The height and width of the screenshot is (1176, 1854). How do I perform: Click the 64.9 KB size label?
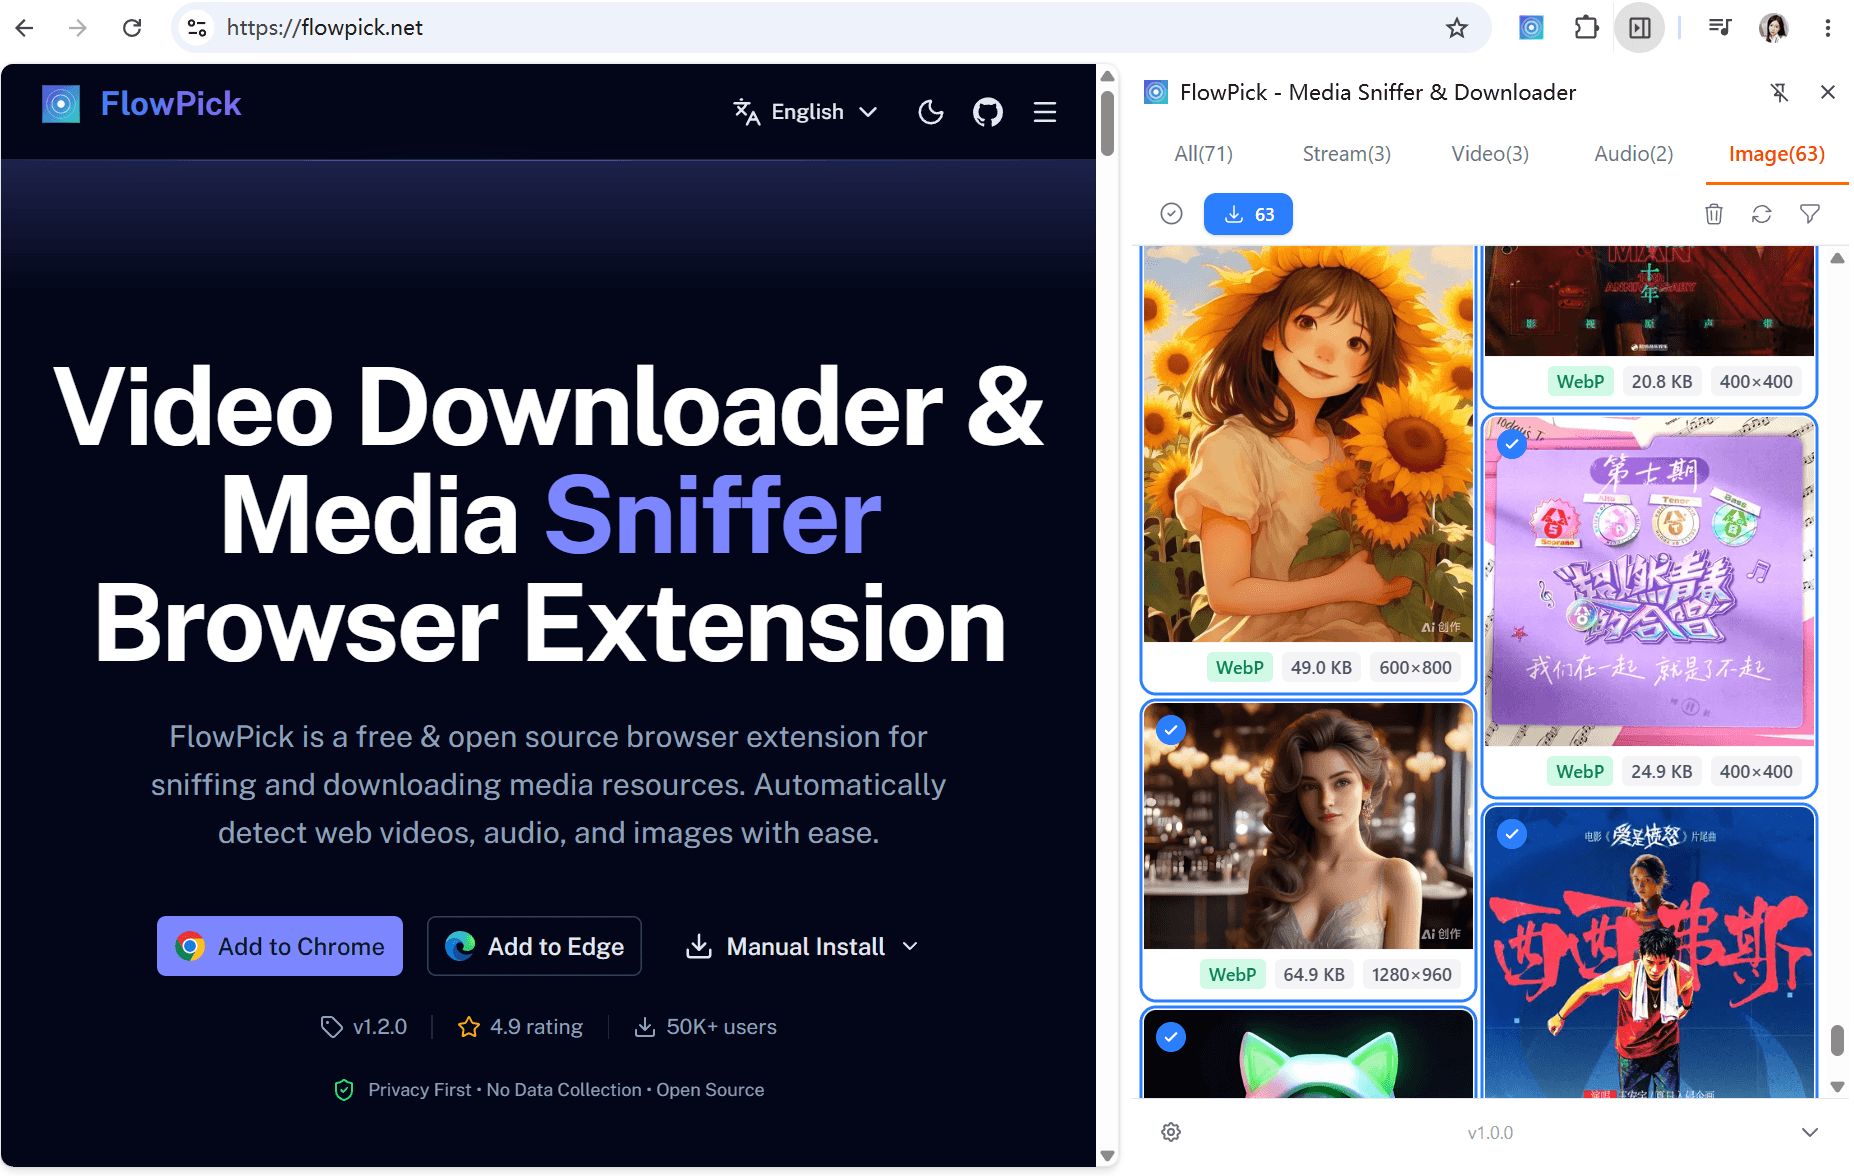(1314, 974)
